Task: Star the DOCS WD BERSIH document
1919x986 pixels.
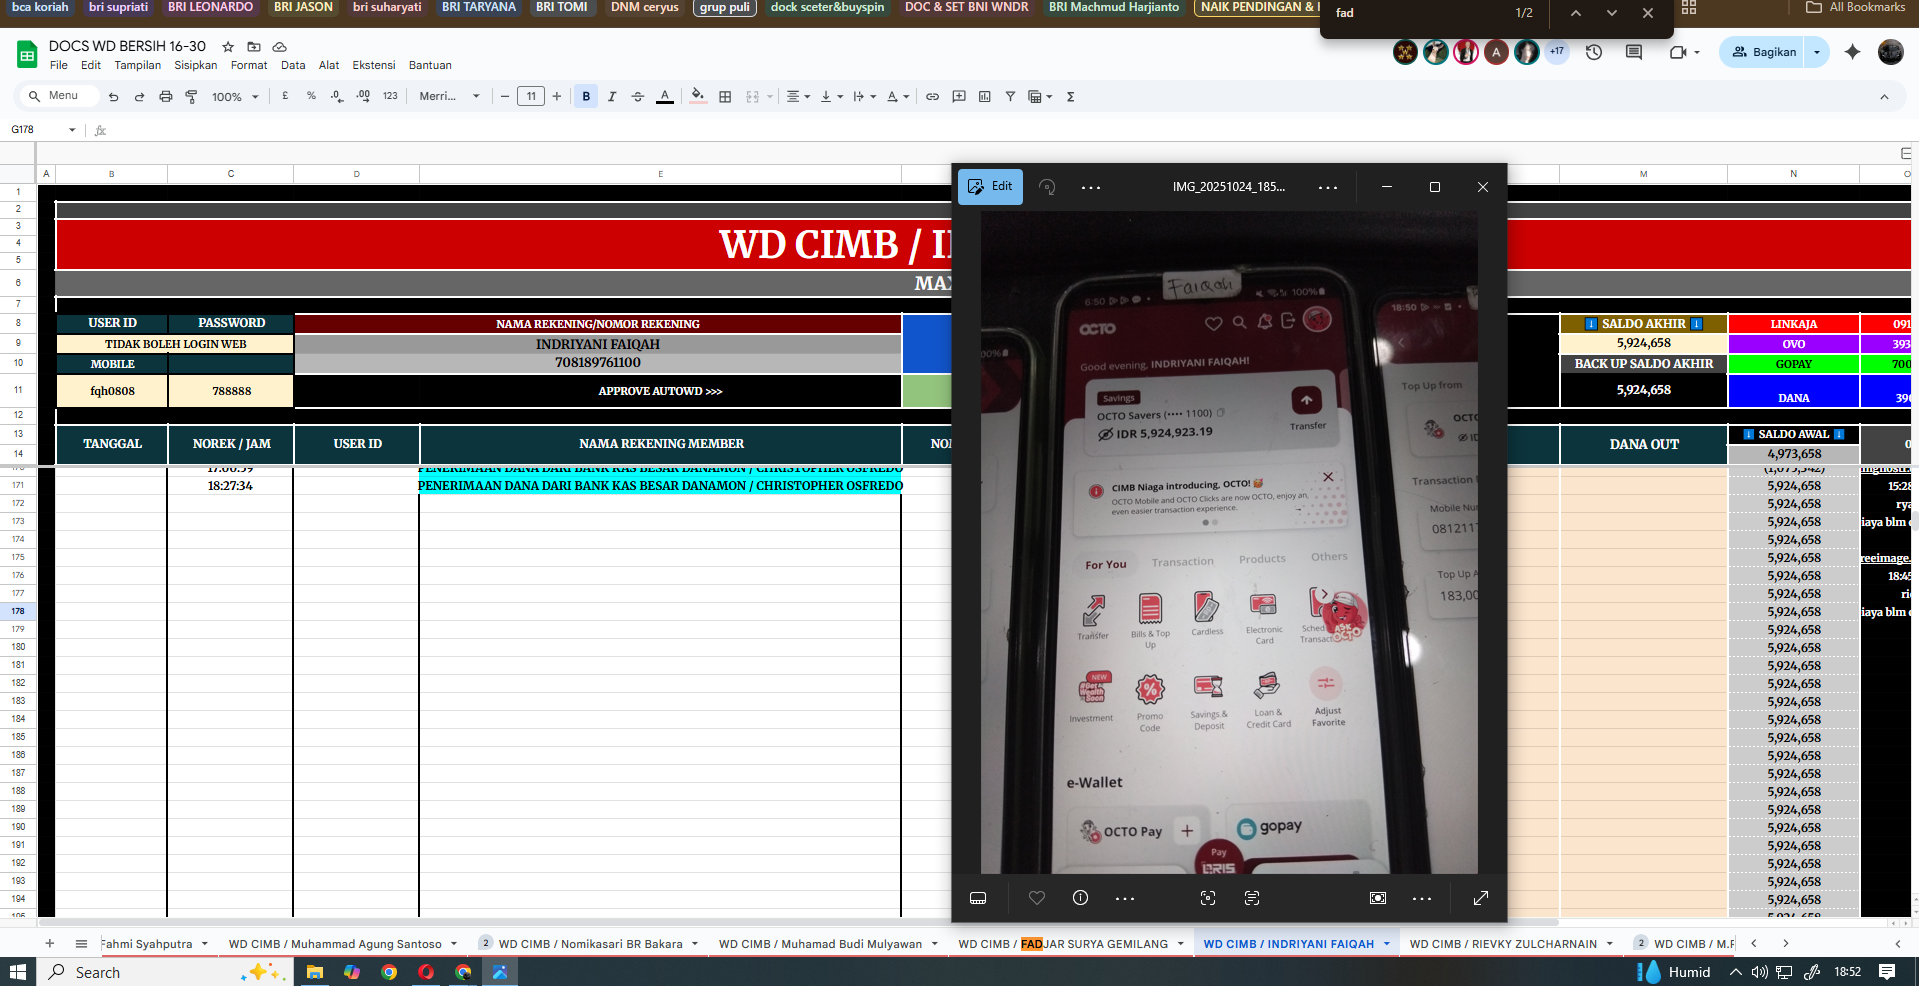Action: [x=228, y=47]
